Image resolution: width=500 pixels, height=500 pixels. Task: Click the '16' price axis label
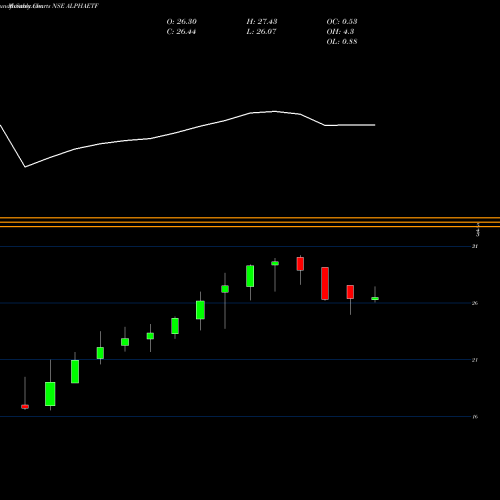point(475,416)
